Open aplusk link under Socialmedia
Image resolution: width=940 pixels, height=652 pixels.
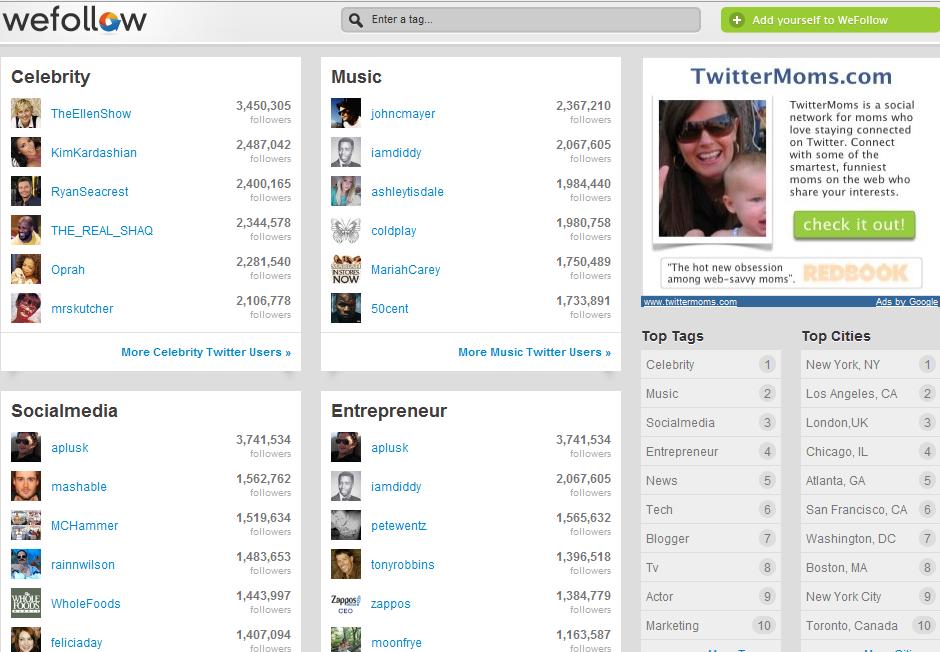pos(70,448)
